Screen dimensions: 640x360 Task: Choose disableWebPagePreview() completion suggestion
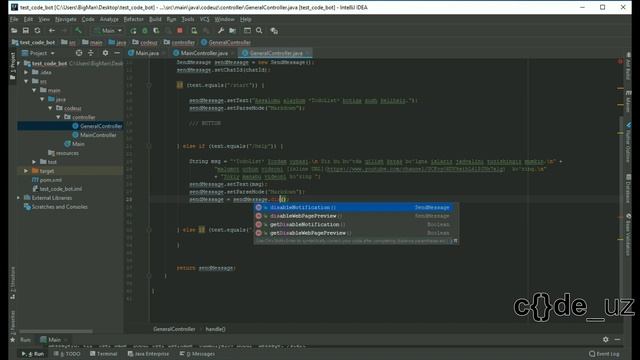[353, 216]
